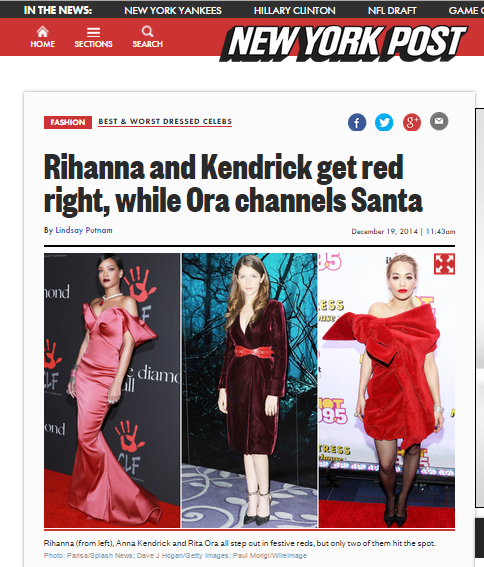
Task: Click the article headline about Rihanna
Action: 233,183
